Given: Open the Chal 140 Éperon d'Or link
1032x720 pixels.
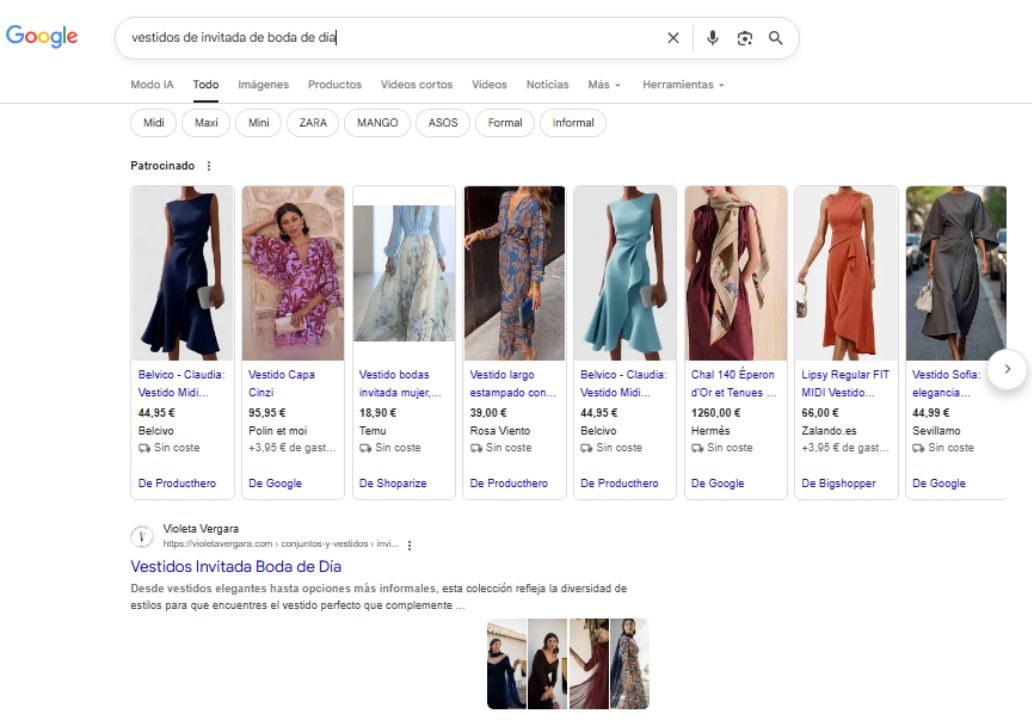Looking at the screenshot, I should click(x=733, y=384).
